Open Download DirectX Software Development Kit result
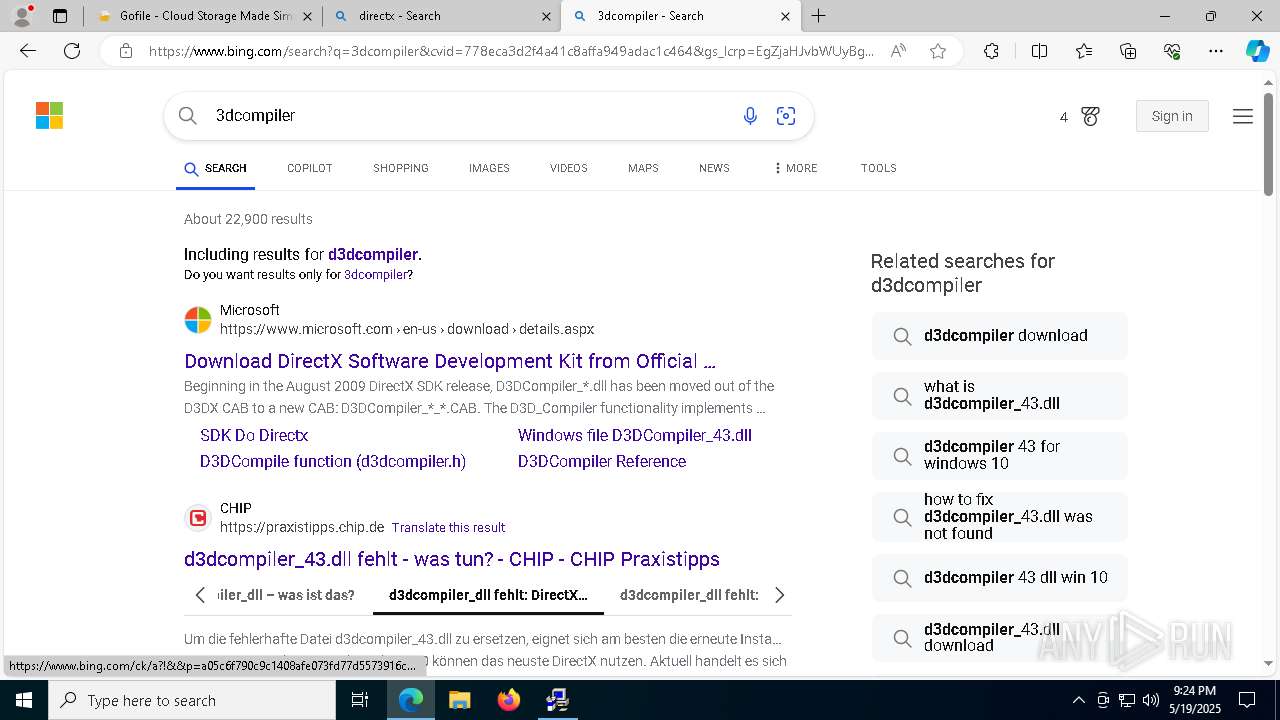 point(450,361)
